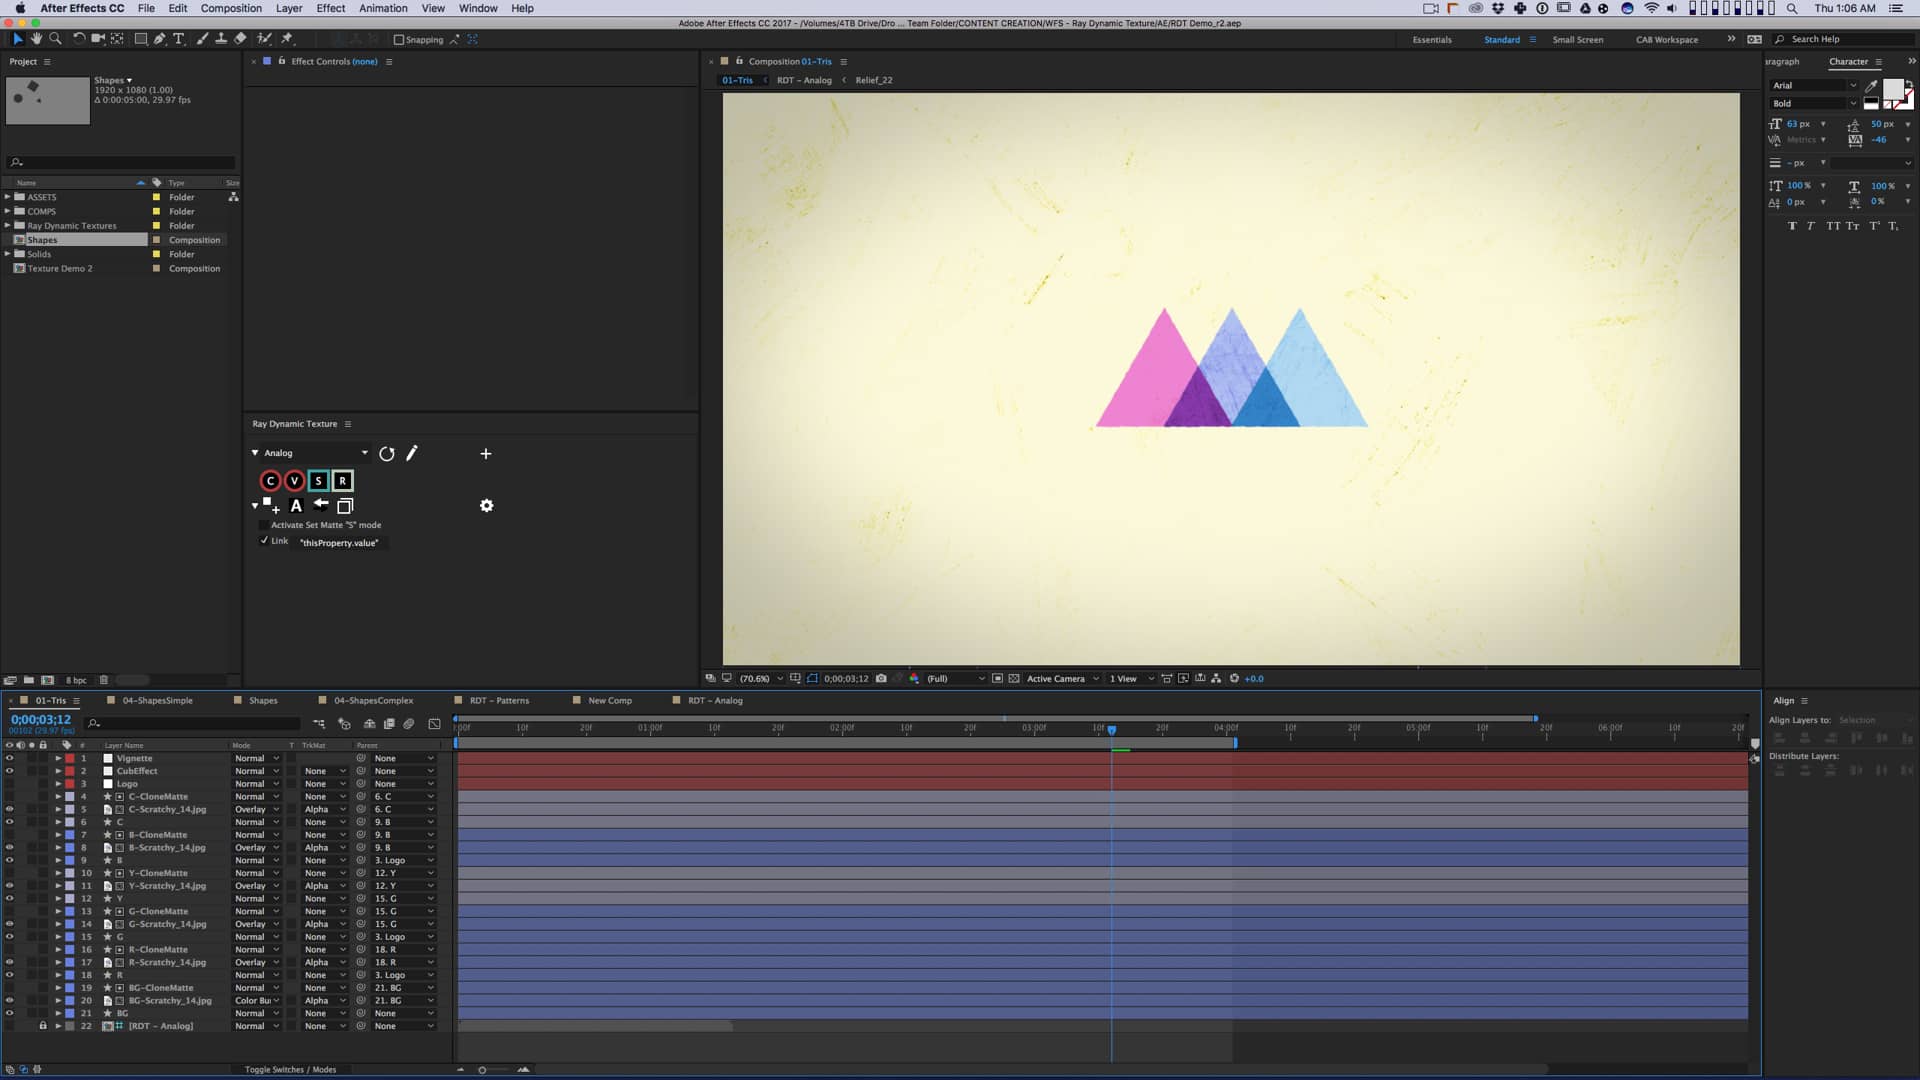Open the magnification ratio dropdown showing 70.6%
The width and height of the screenshot is (1920, 1080).
coord(760,678)
